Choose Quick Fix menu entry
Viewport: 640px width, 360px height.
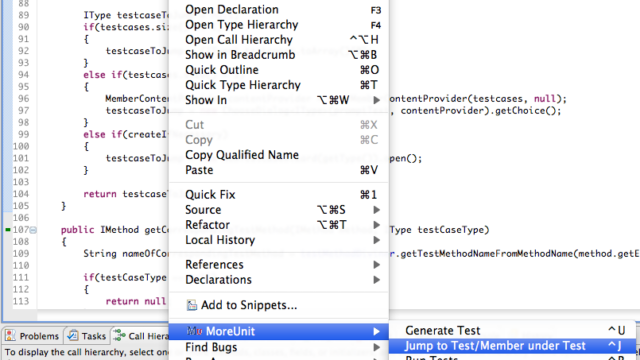click(279, 195)
